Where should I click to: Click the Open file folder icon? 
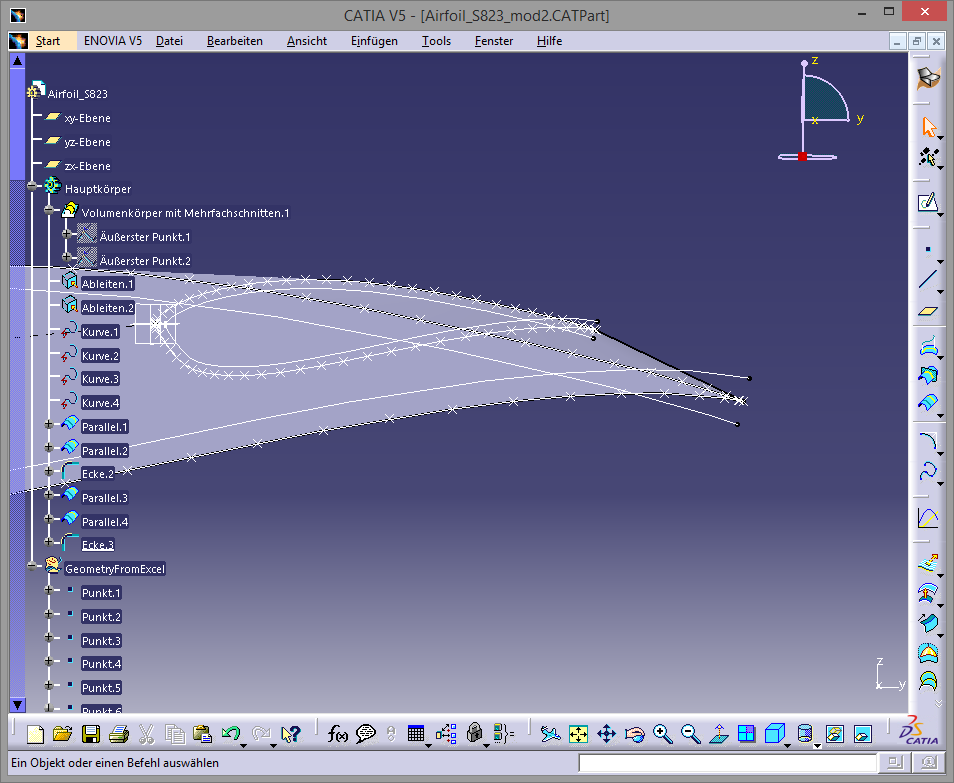pyautogui.click(x=63, y=734)
